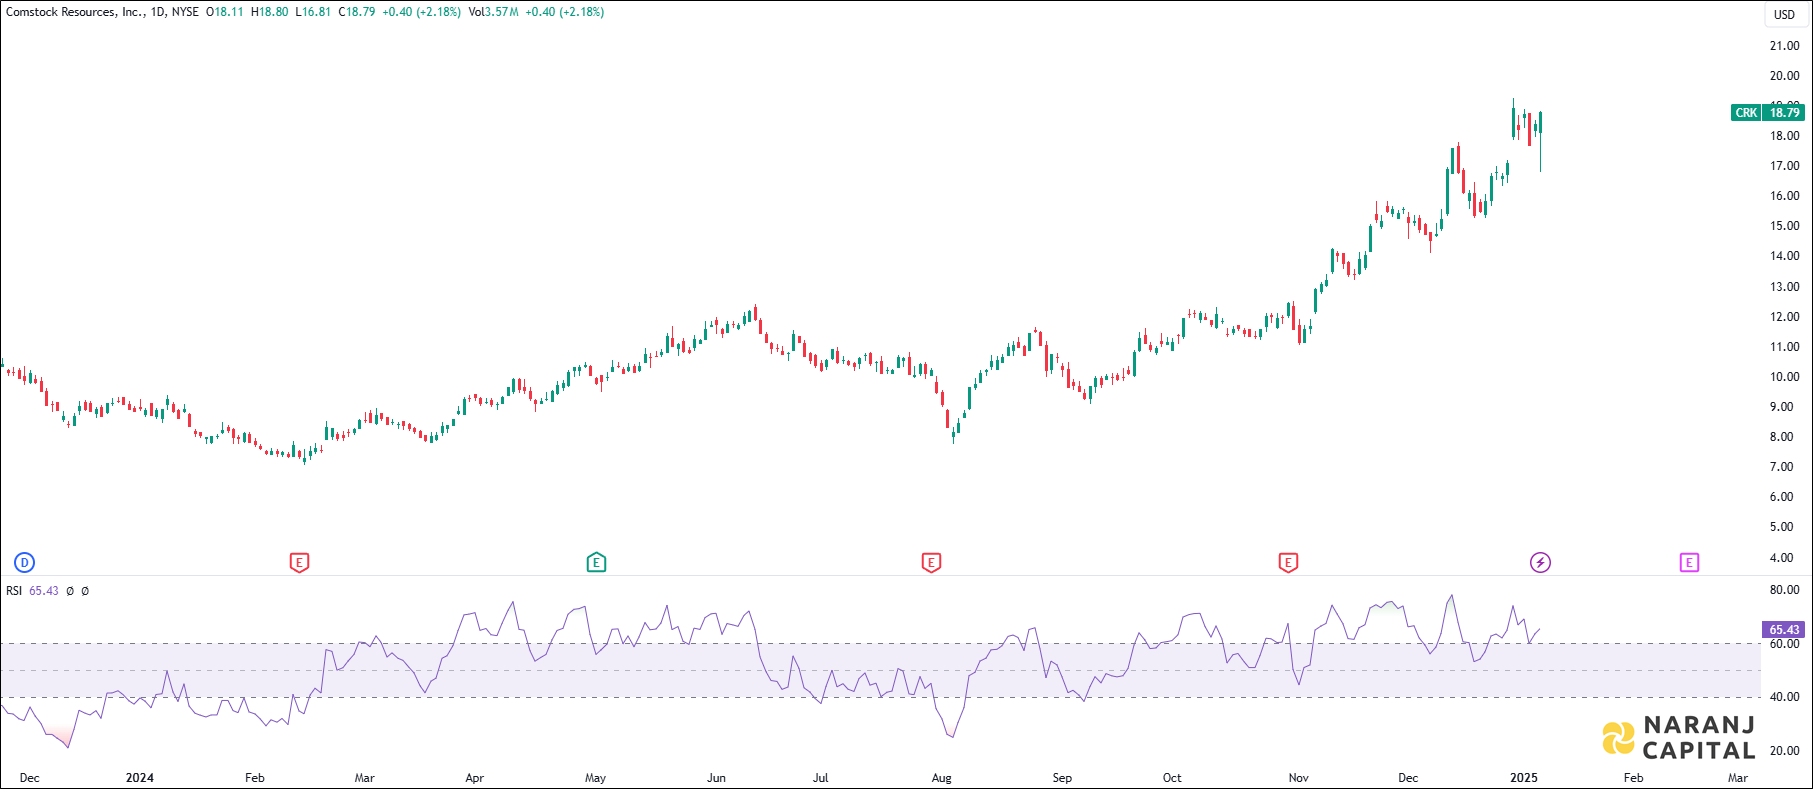Click the 40.00 RSI axis label
The width and height of the screenshot is (1813, 789).
coord(1785,697)
